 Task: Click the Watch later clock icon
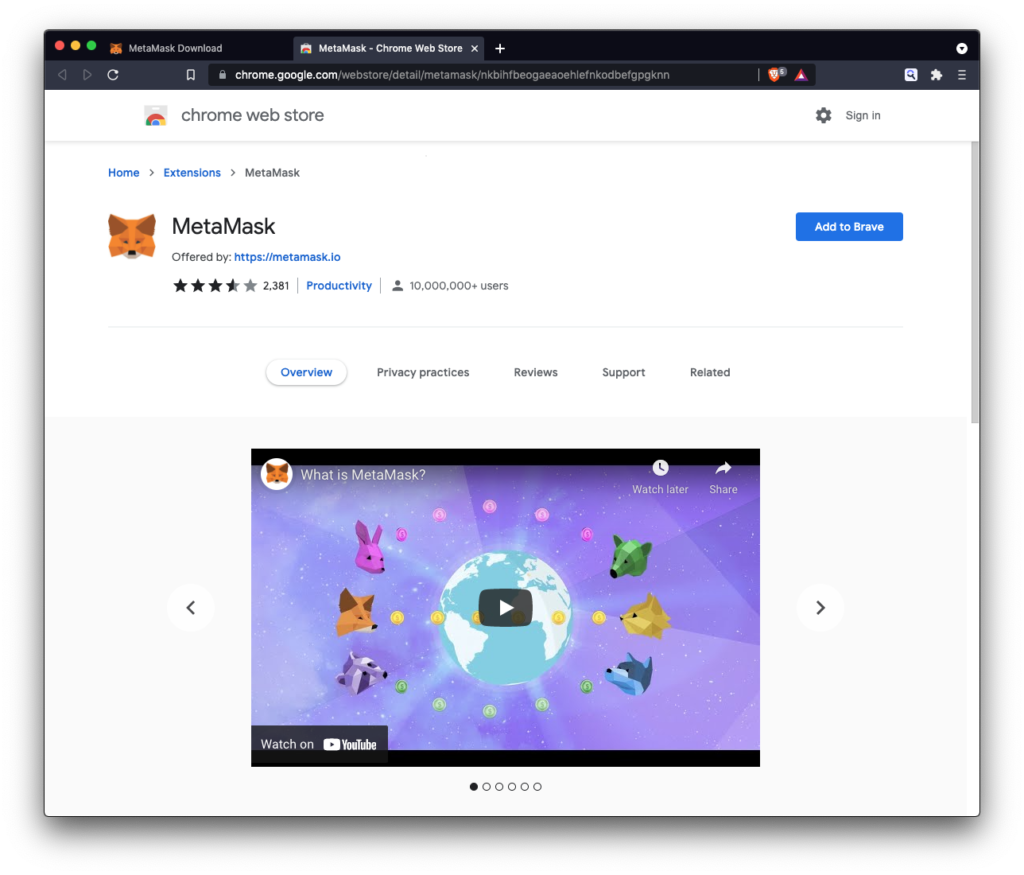click(660, 468)
